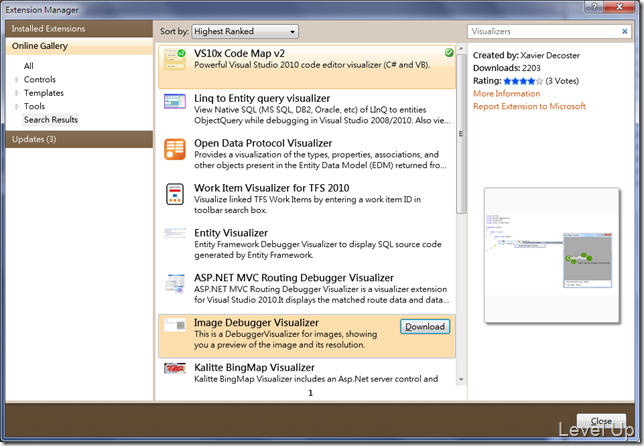Select Linq to Entity query visualizer title
644x446 pixels.
coord(262,98)
